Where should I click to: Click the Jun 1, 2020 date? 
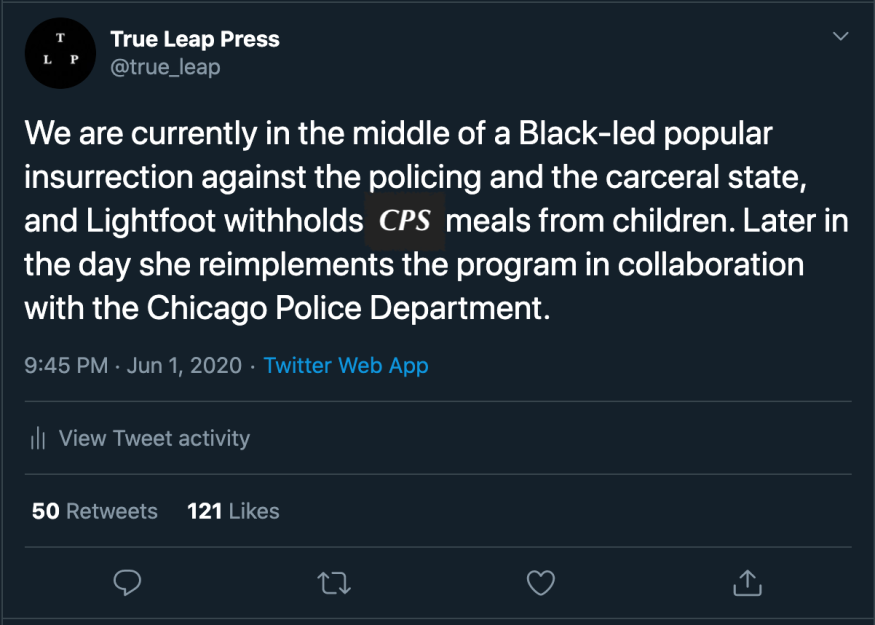point(184,365)
